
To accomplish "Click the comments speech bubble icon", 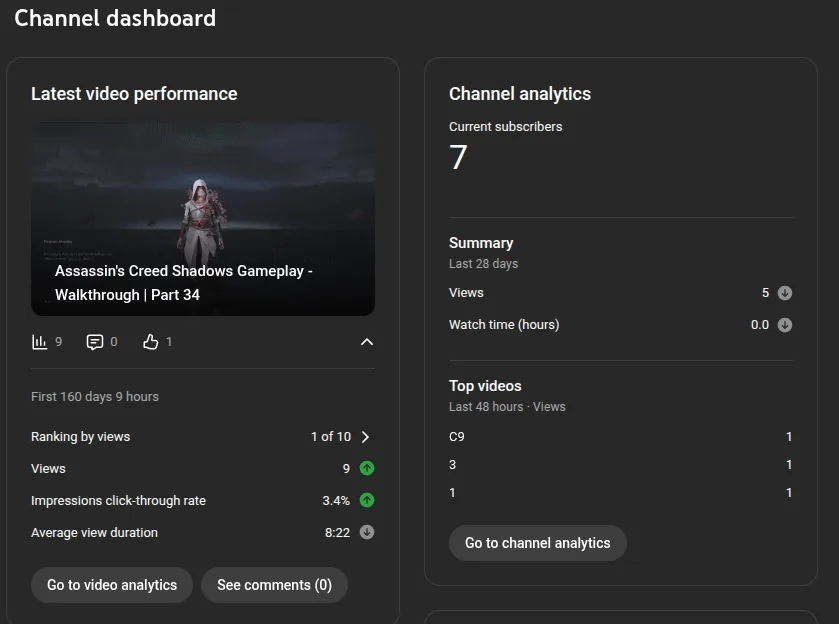I will (x=95, y=341).
